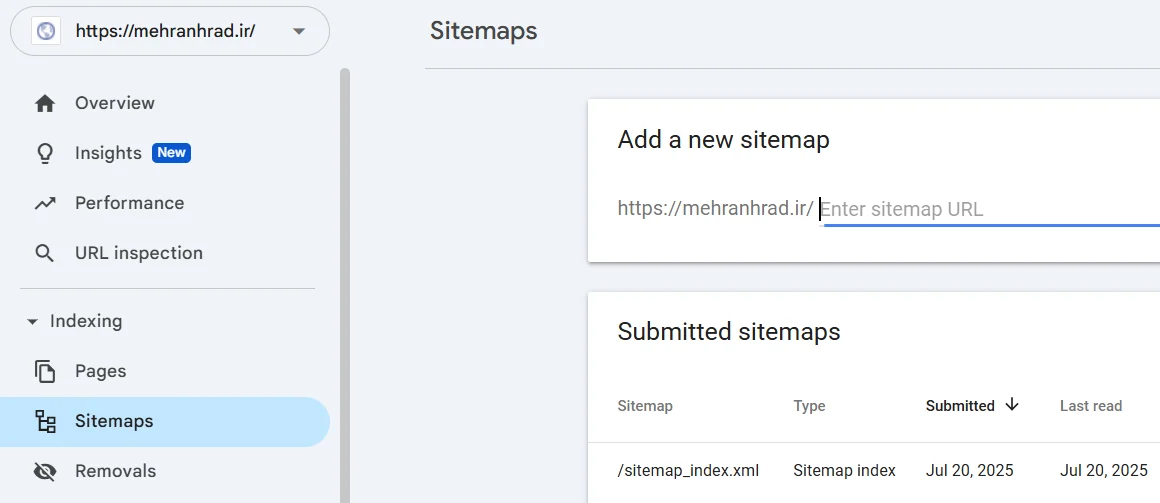Click the Pages documents icon
1160x503 pixels.
pos(44,371)
